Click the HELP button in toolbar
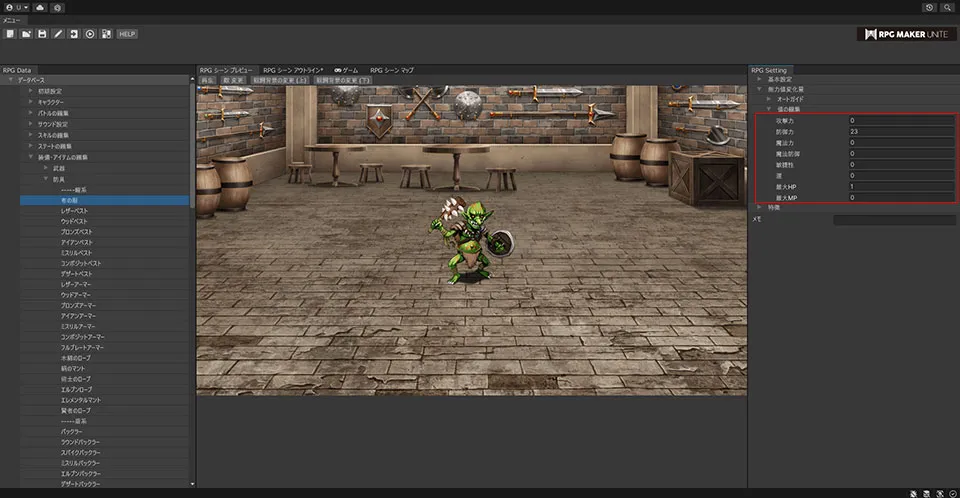Image resolution: width=960 pixels, height=498 pixels. click(127, 34)
